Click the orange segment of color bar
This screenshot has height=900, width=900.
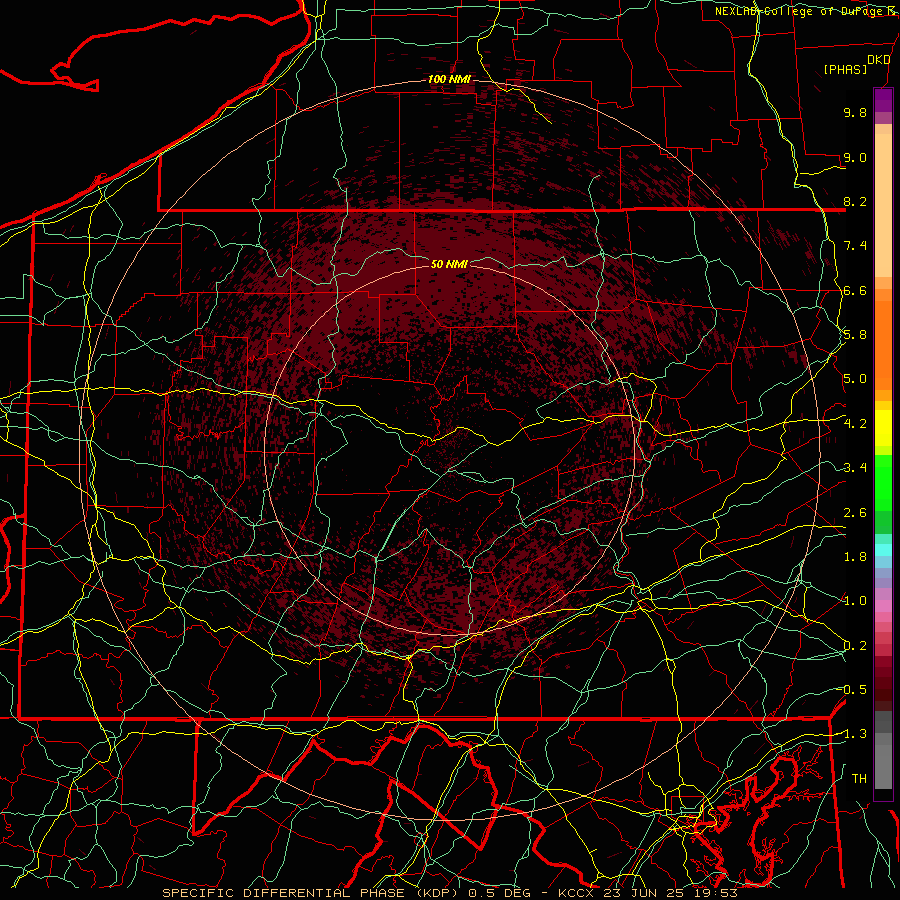[883, 344]
